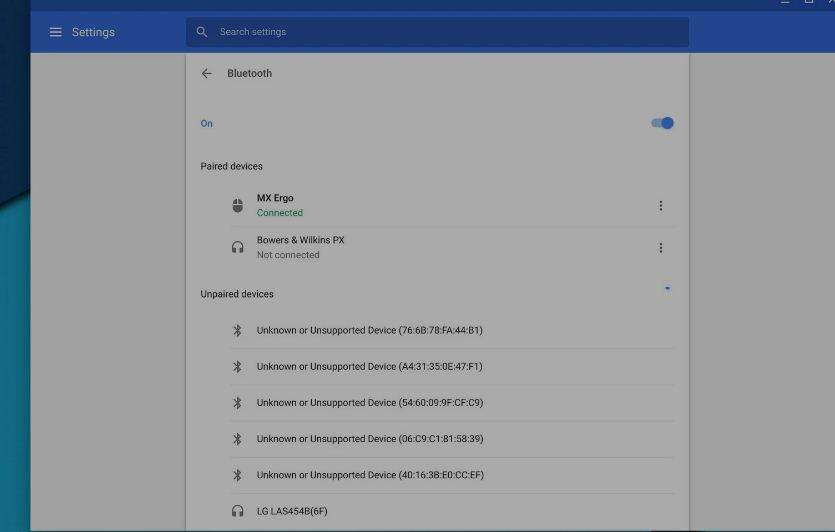The height and width of the screenshot is (532, 835).
Task: Click Bluetooth icon for device A4:31:35:0E:47:F1
Action: (238, 366)
